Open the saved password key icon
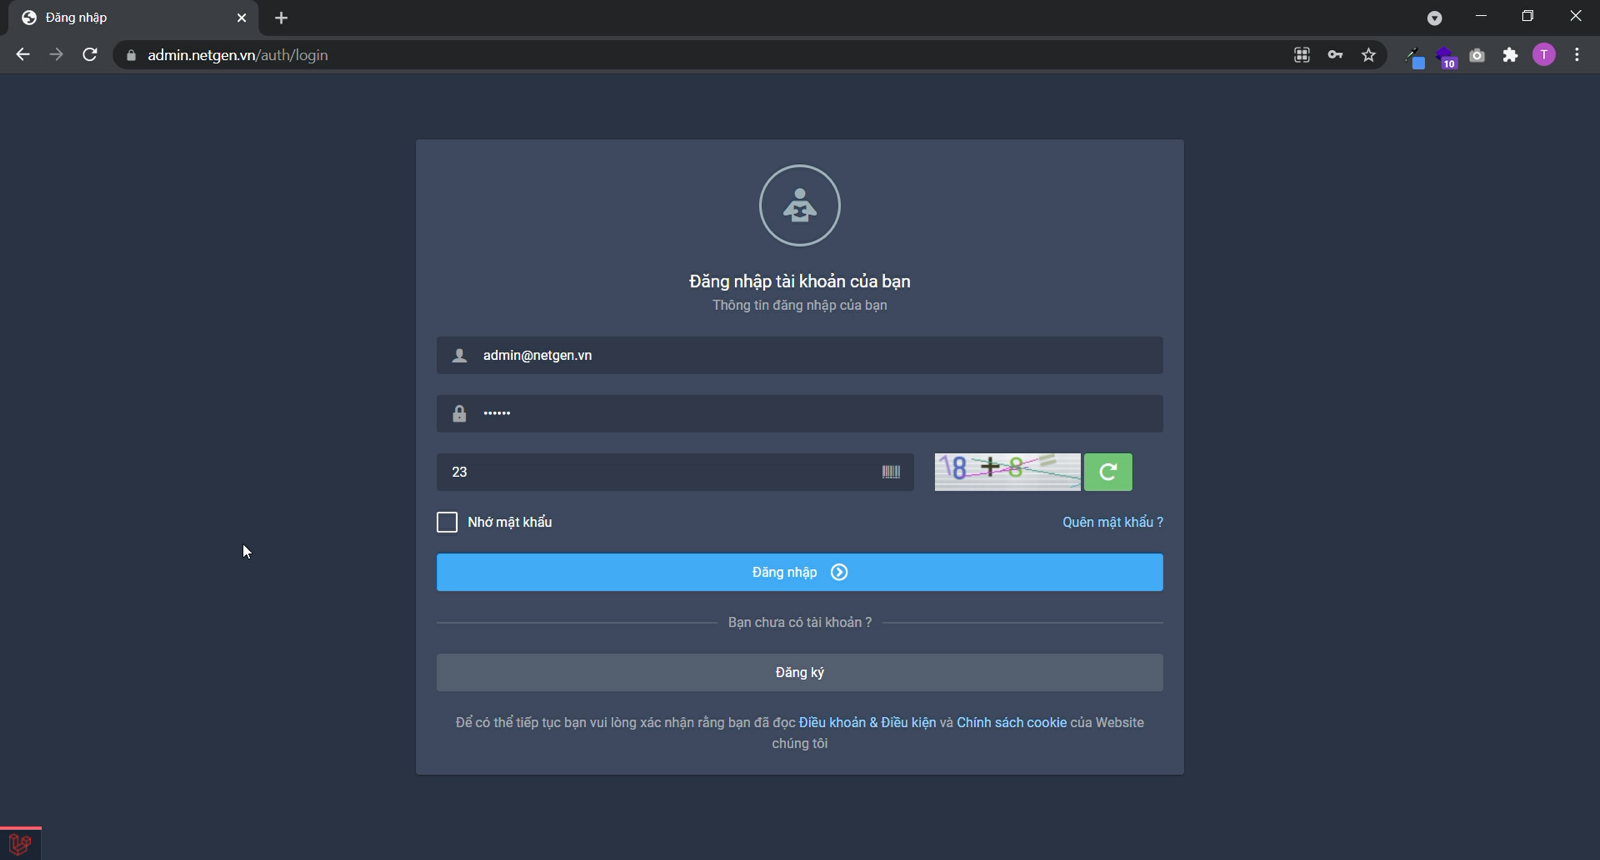Screen dimensions: 1600x860 1335,55
